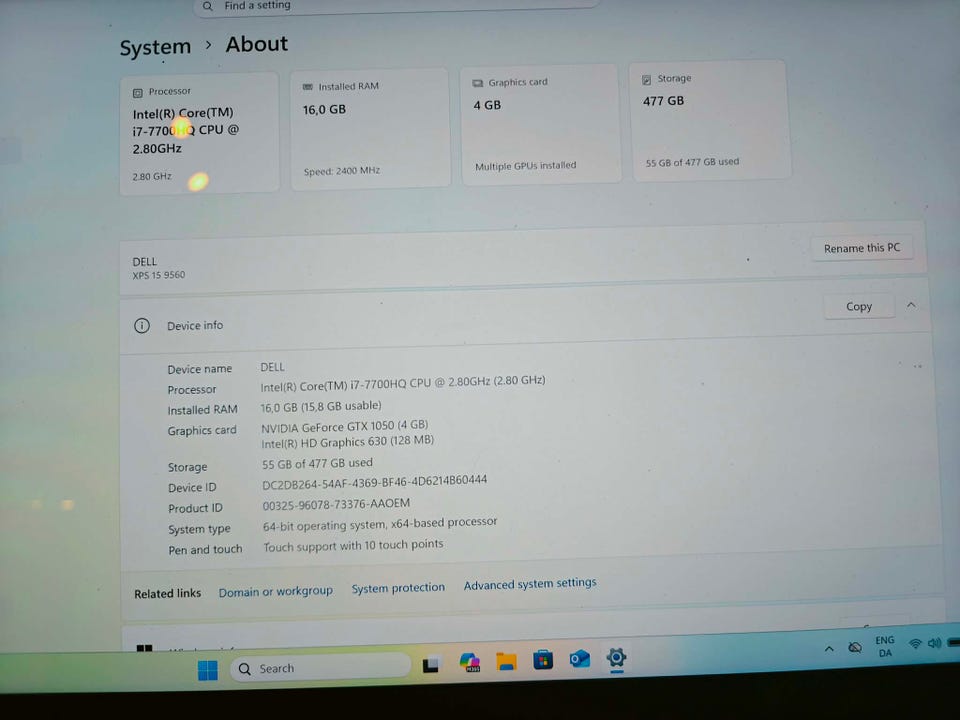Screen dimensions: 960x720
Task: Click NVIDIA GeForce GTX 1050 text
Action: pyautogui.click(x=345, y=426)
